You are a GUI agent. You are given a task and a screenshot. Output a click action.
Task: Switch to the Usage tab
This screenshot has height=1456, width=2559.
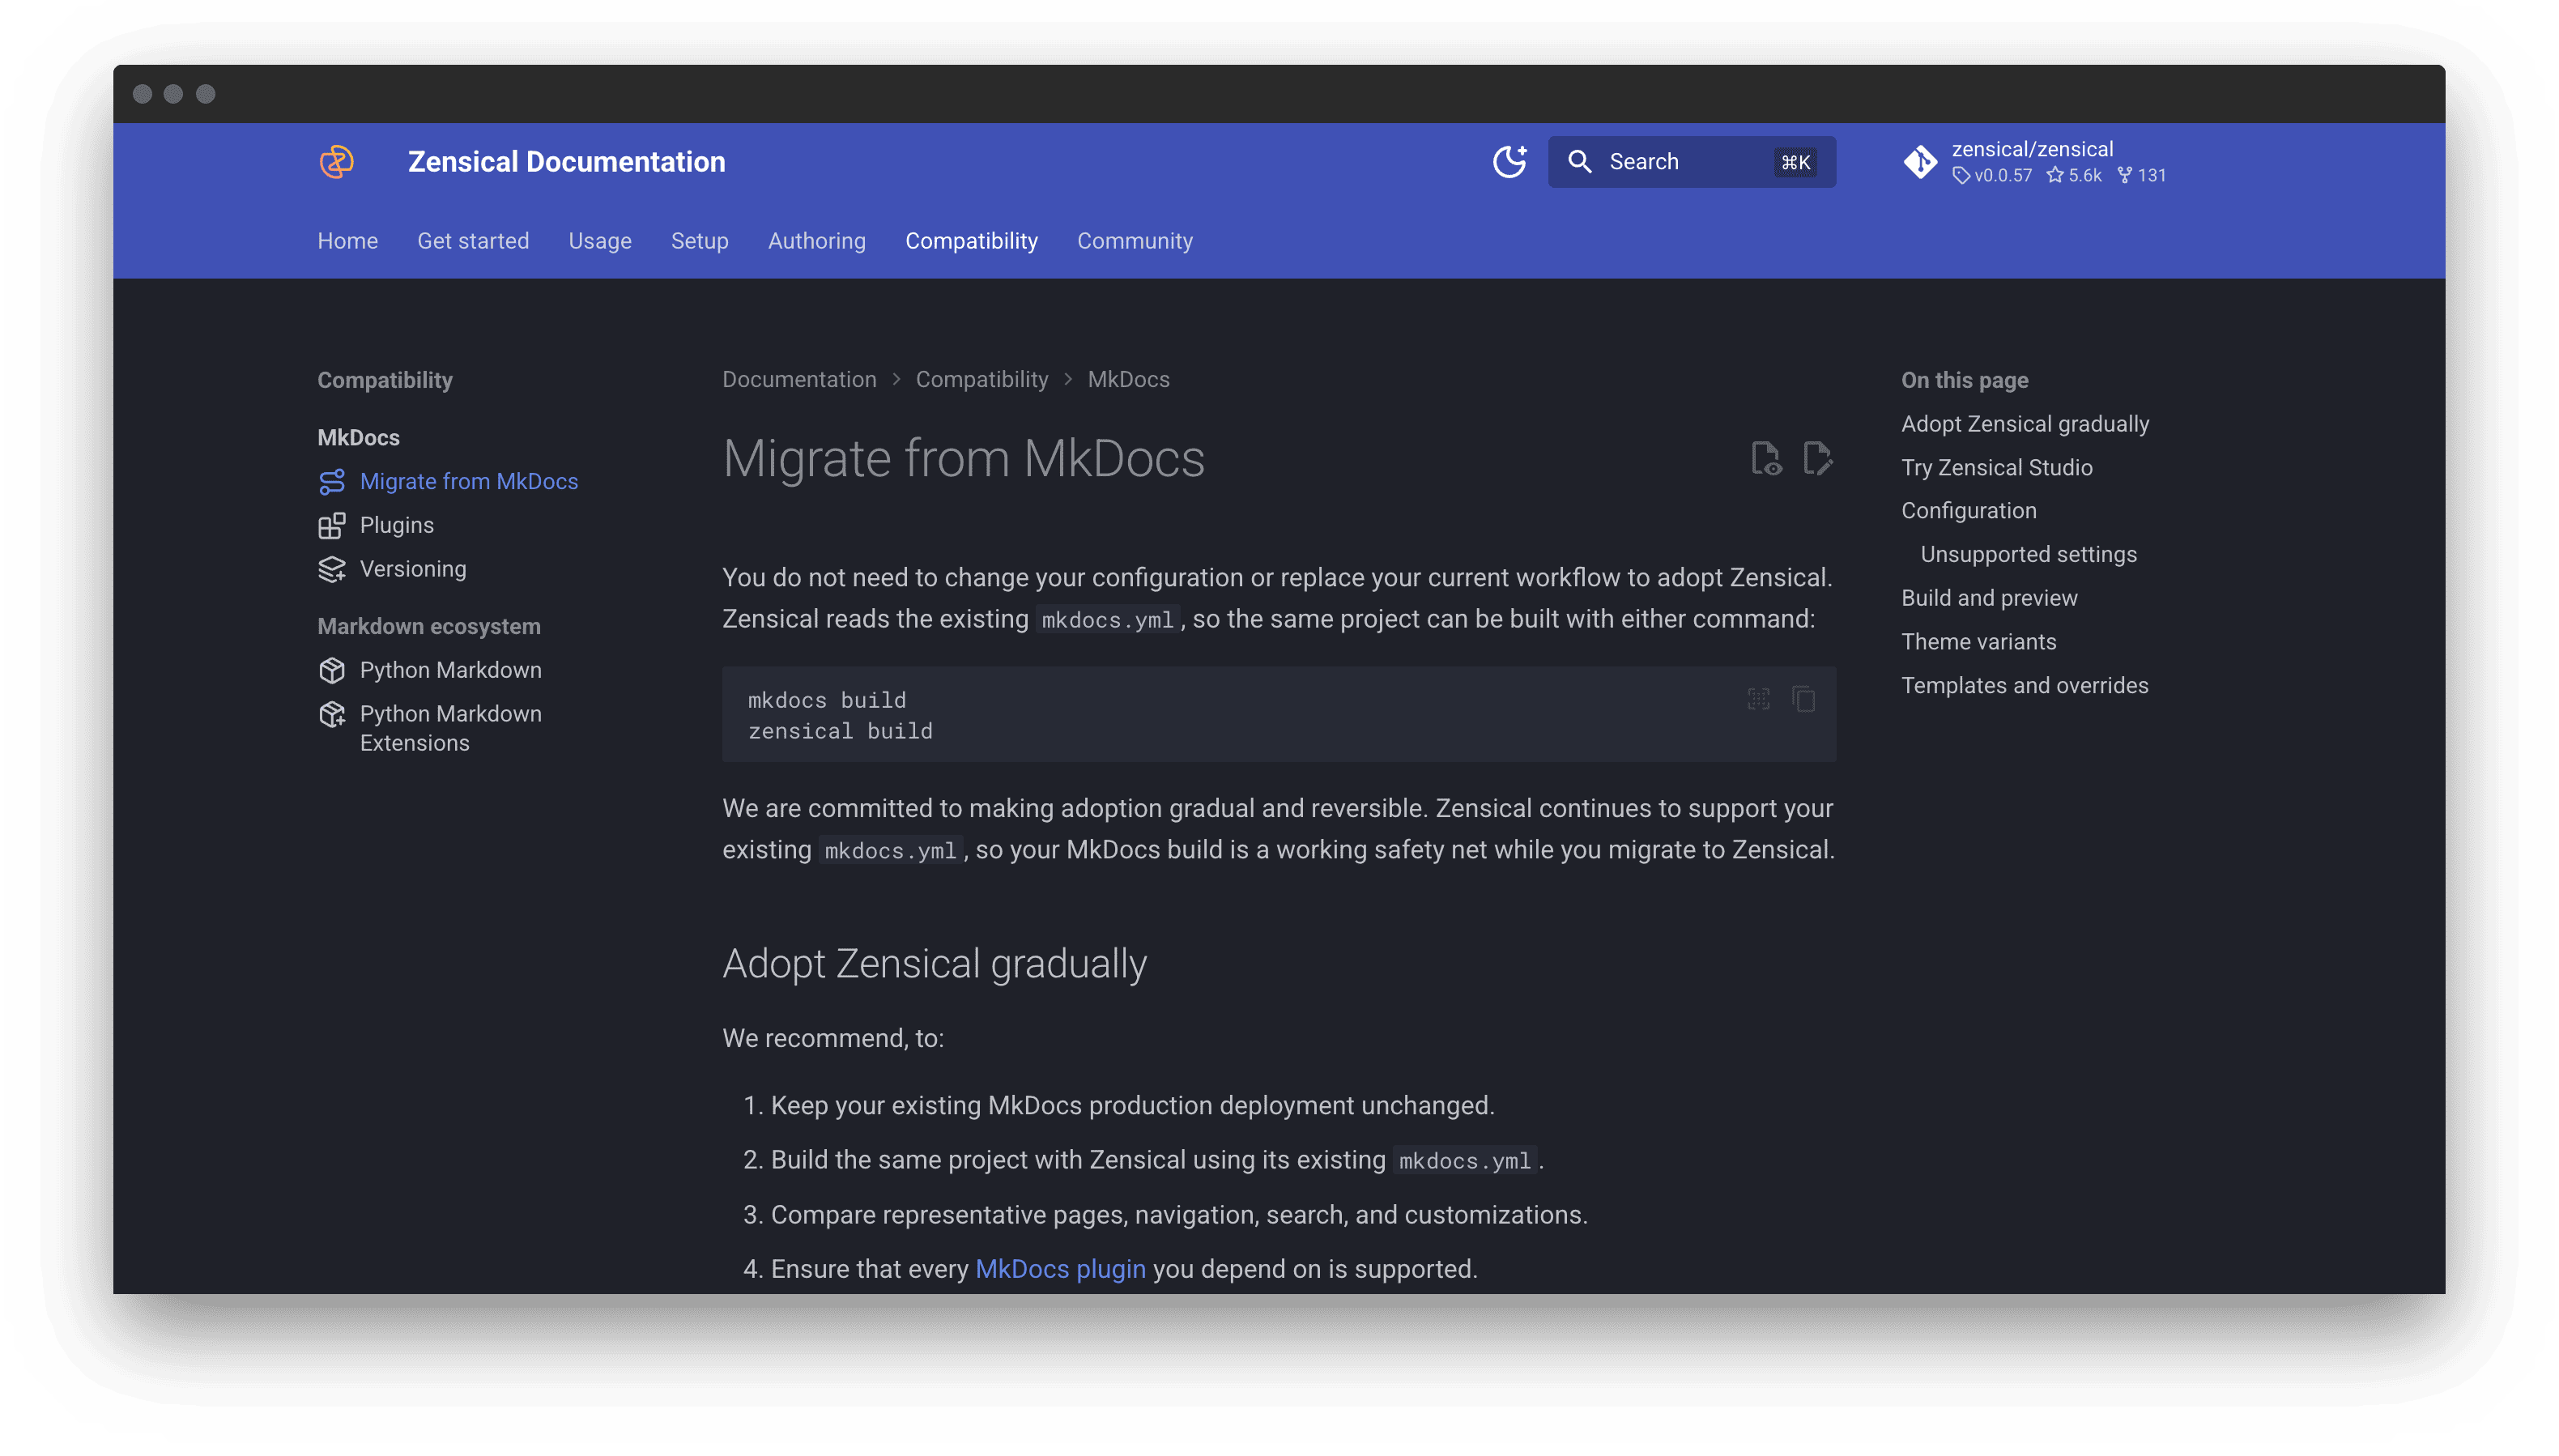click(x=600, y=241)
